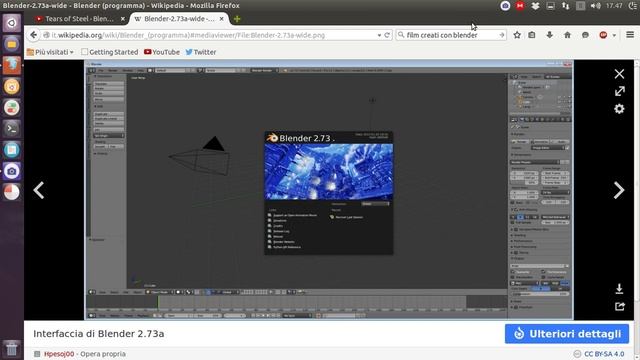Image resolution: width=640 pixels, height=360 pixels.
Task: Open Ubuntu Dash from launcher
Action: point(11,23)
